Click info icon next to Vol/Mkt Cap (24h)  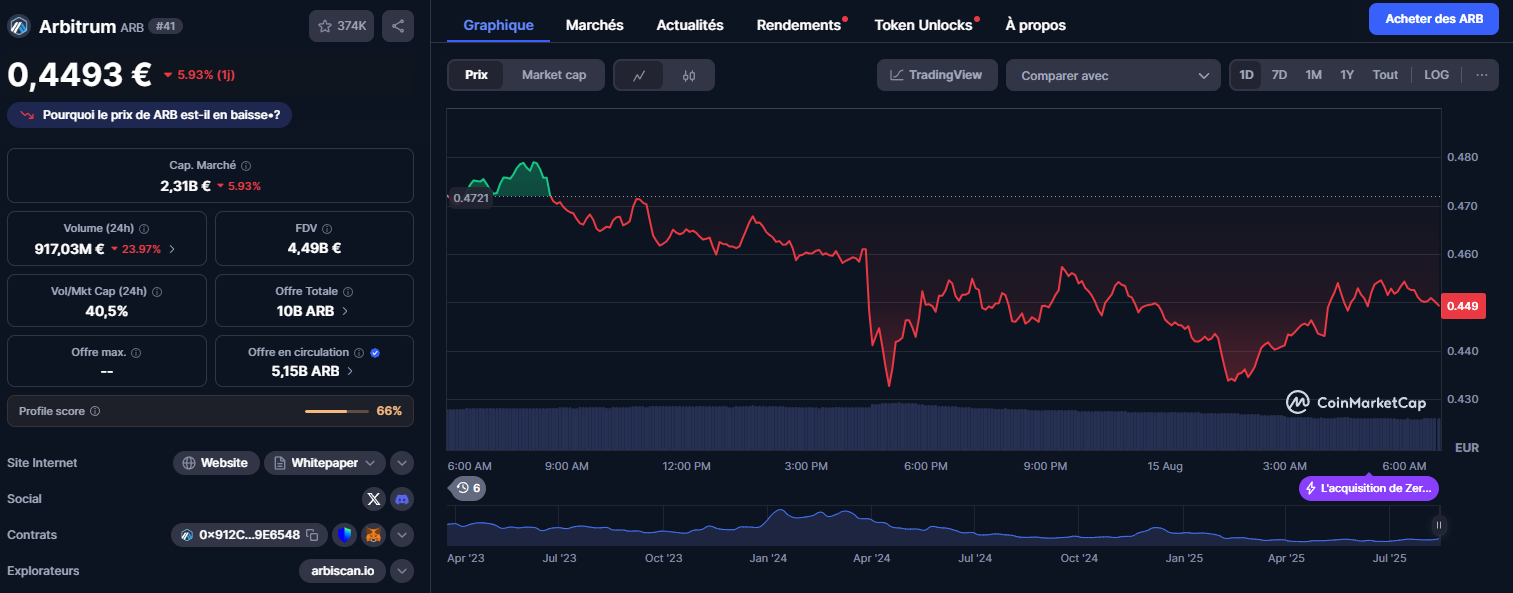coord(157,292)
